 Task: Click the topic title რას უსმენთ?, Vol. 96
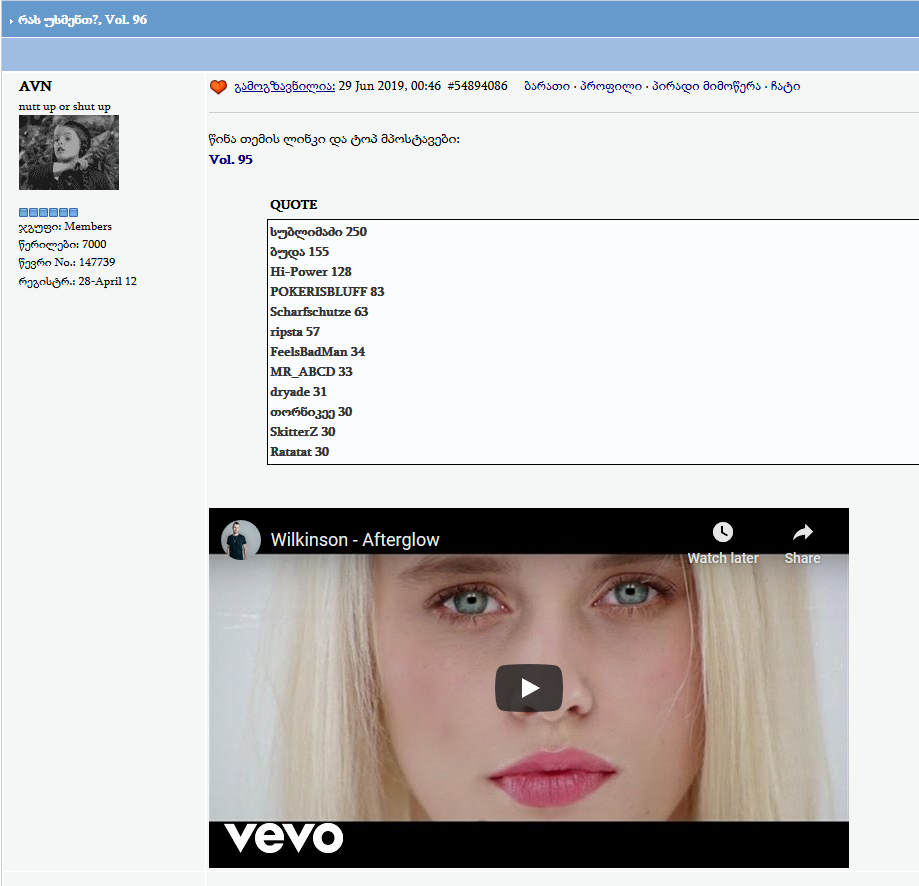pos(83,20)
